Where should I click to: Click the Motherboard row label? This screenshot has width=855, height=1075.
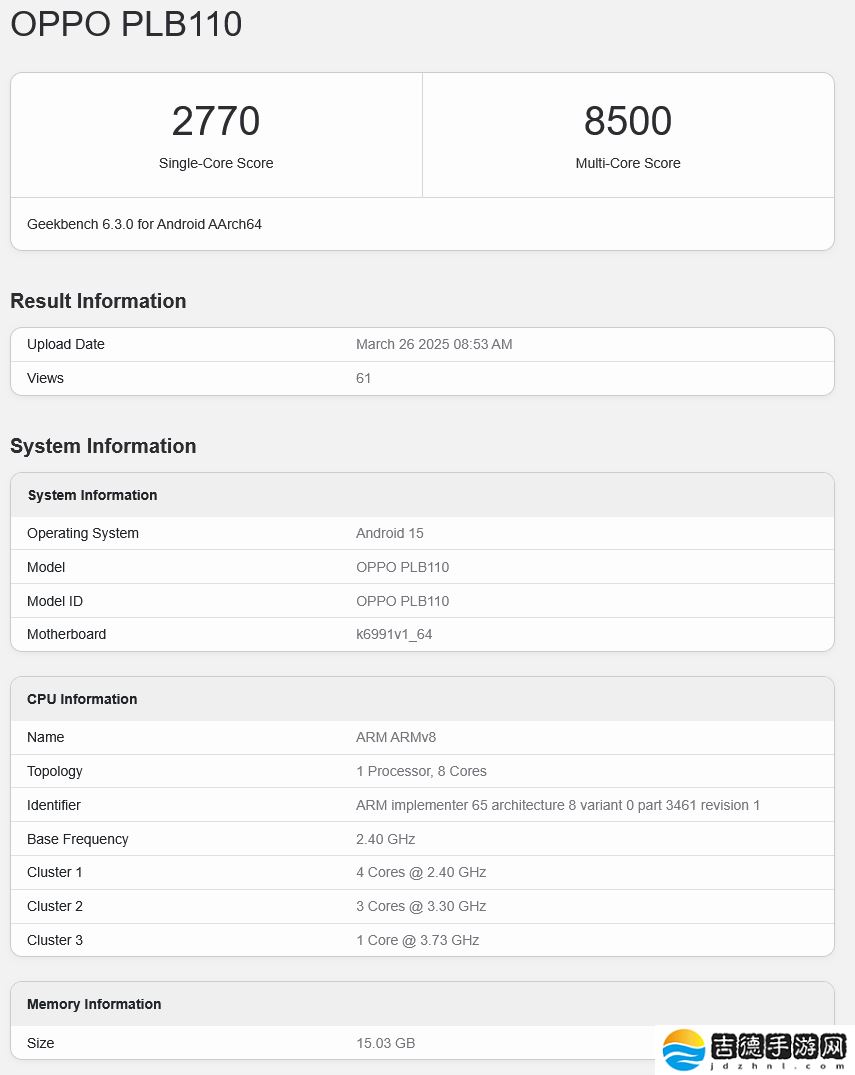(x=67, y=634)
